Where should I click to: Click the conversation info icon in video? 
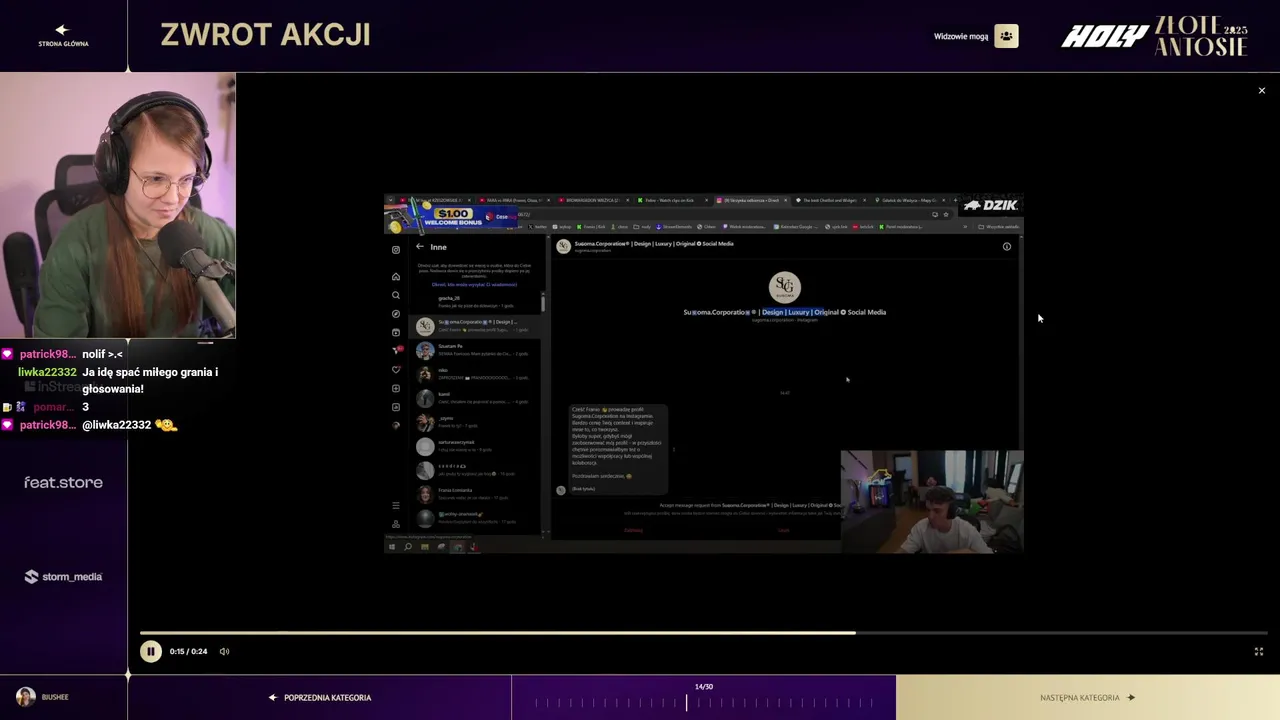pyautogui.click(x=1007, y=247)
